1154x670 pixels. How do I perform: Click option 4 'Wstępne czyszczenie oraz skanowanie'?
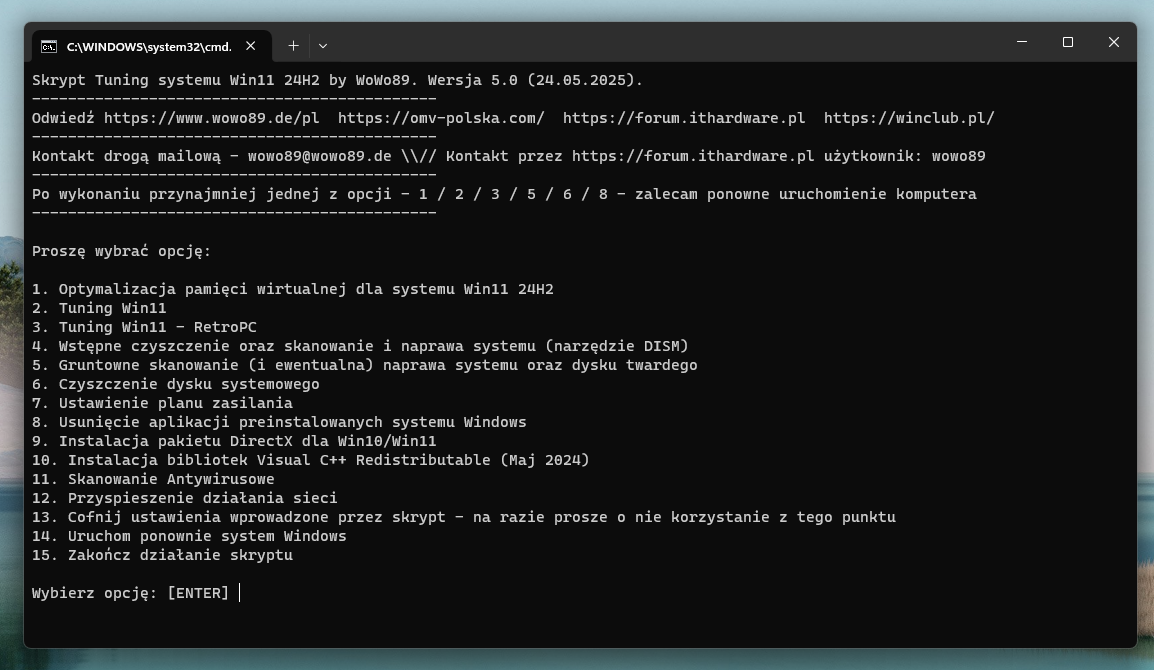[x=361, y=346]
